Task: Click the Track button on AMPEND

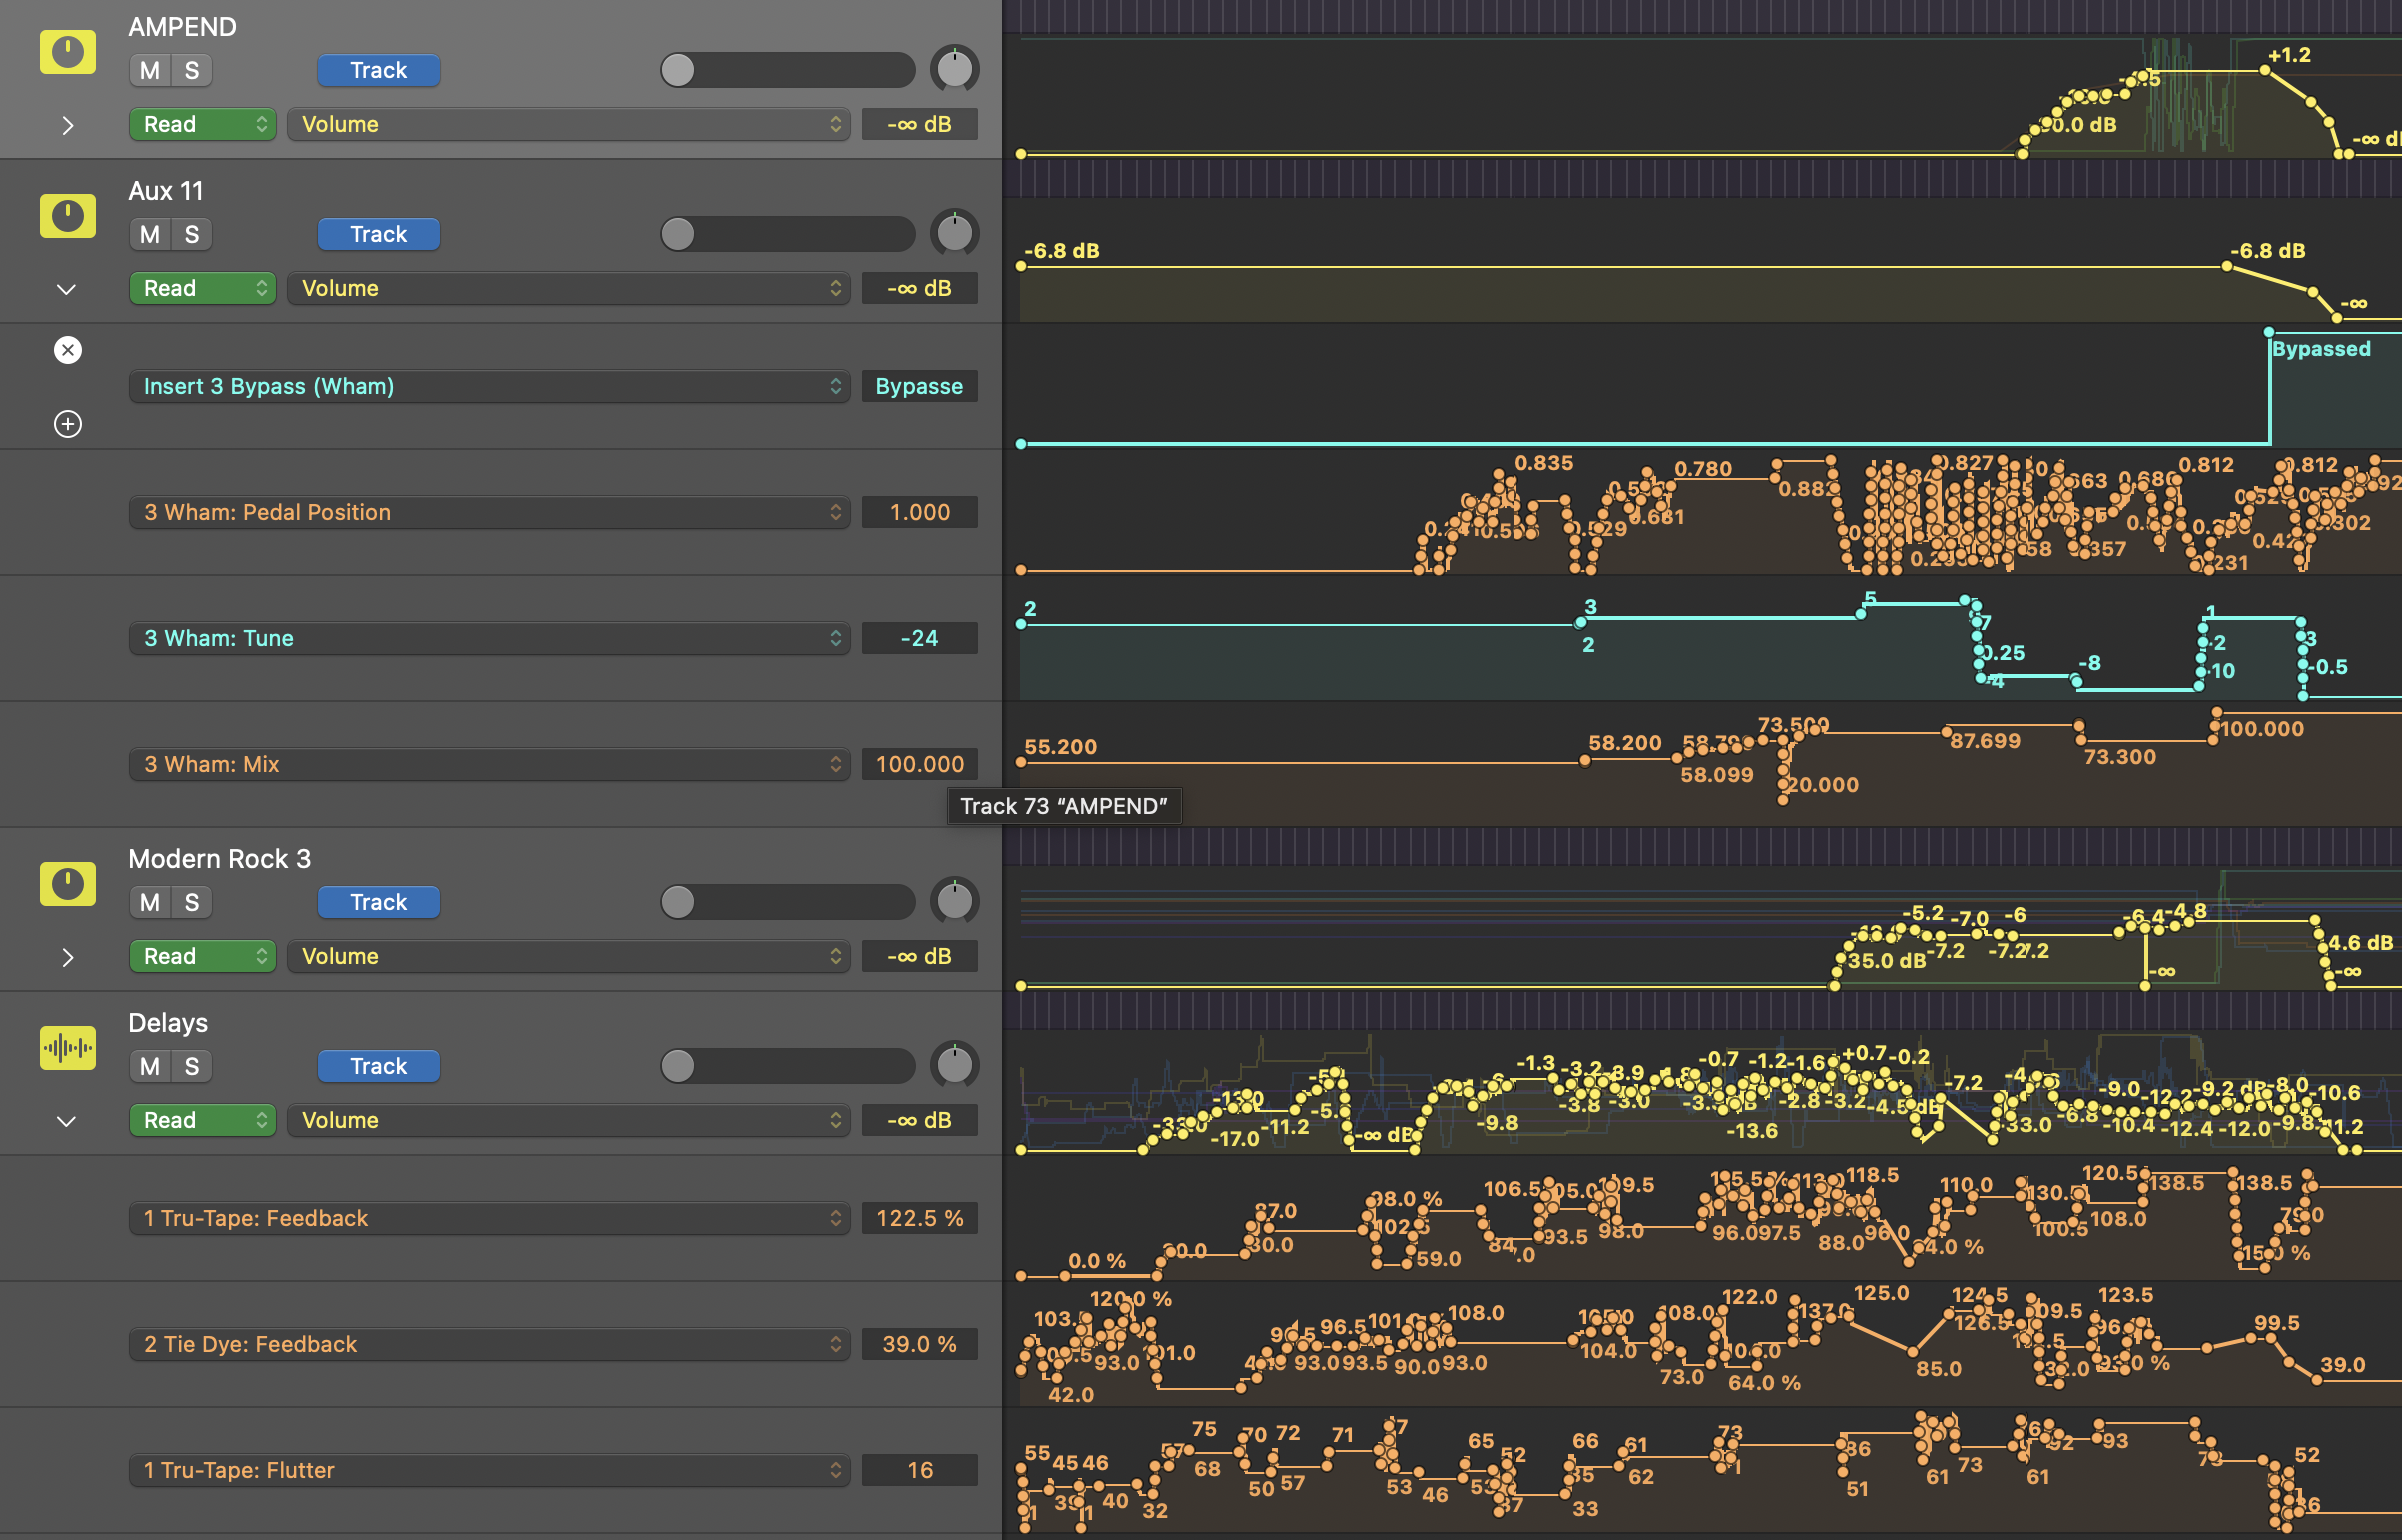Action: point(378,70)
